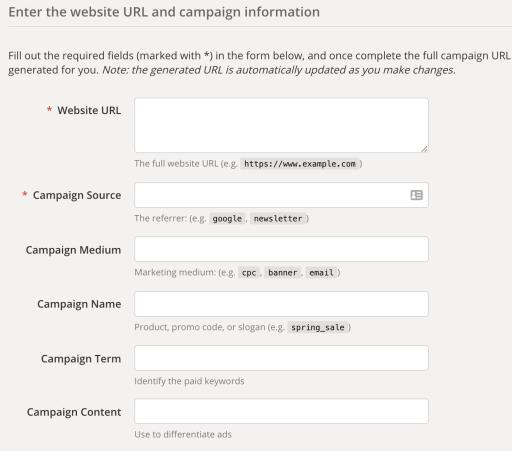
Task: Click the https://www.example.com example code
Action: pos(300,164)
